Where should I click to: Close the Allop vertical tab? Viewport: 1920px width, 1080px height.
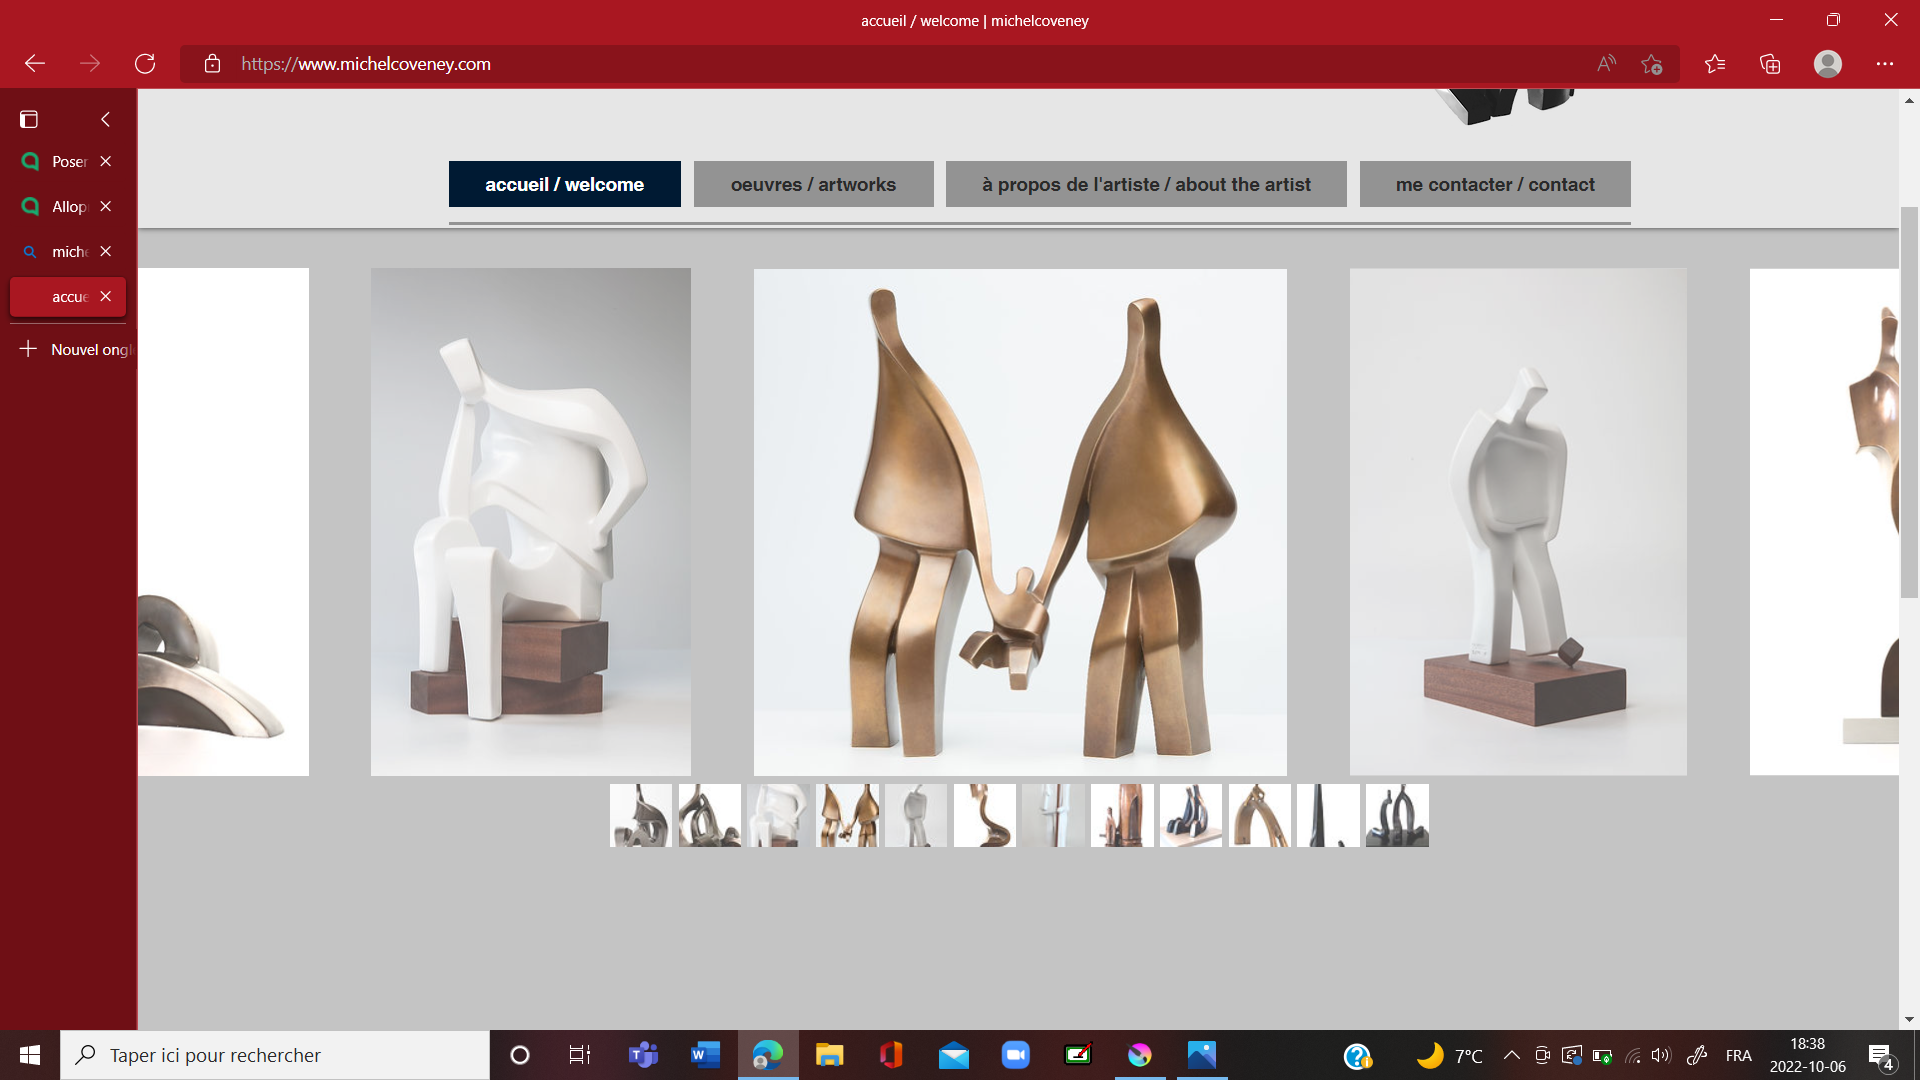pyautogui.click(x=105, y=206)
